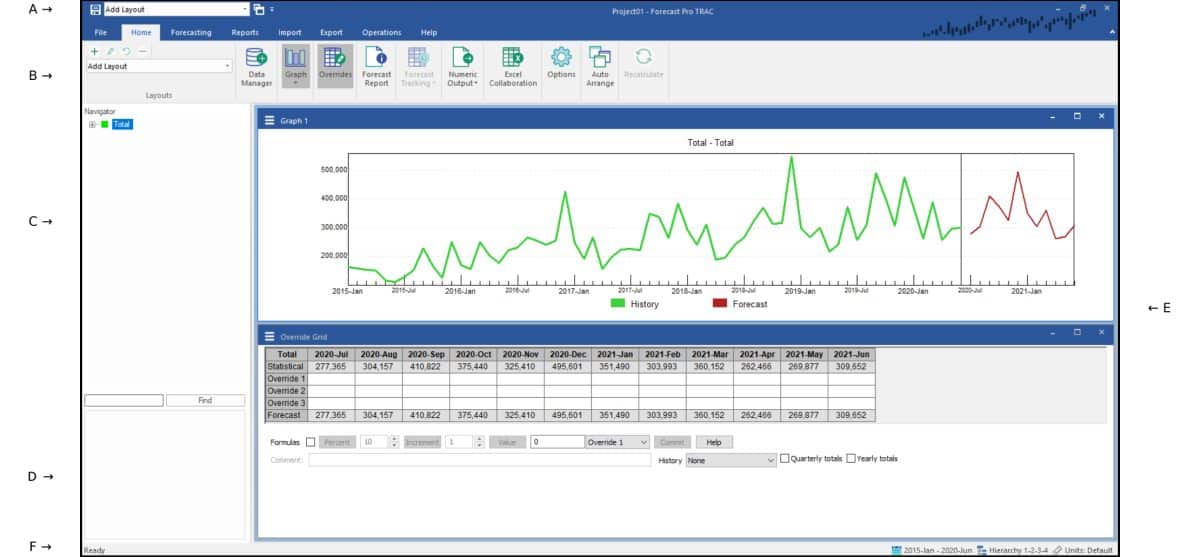Click the green plus add layout icon
The image size is (1200, 557).
94,51
